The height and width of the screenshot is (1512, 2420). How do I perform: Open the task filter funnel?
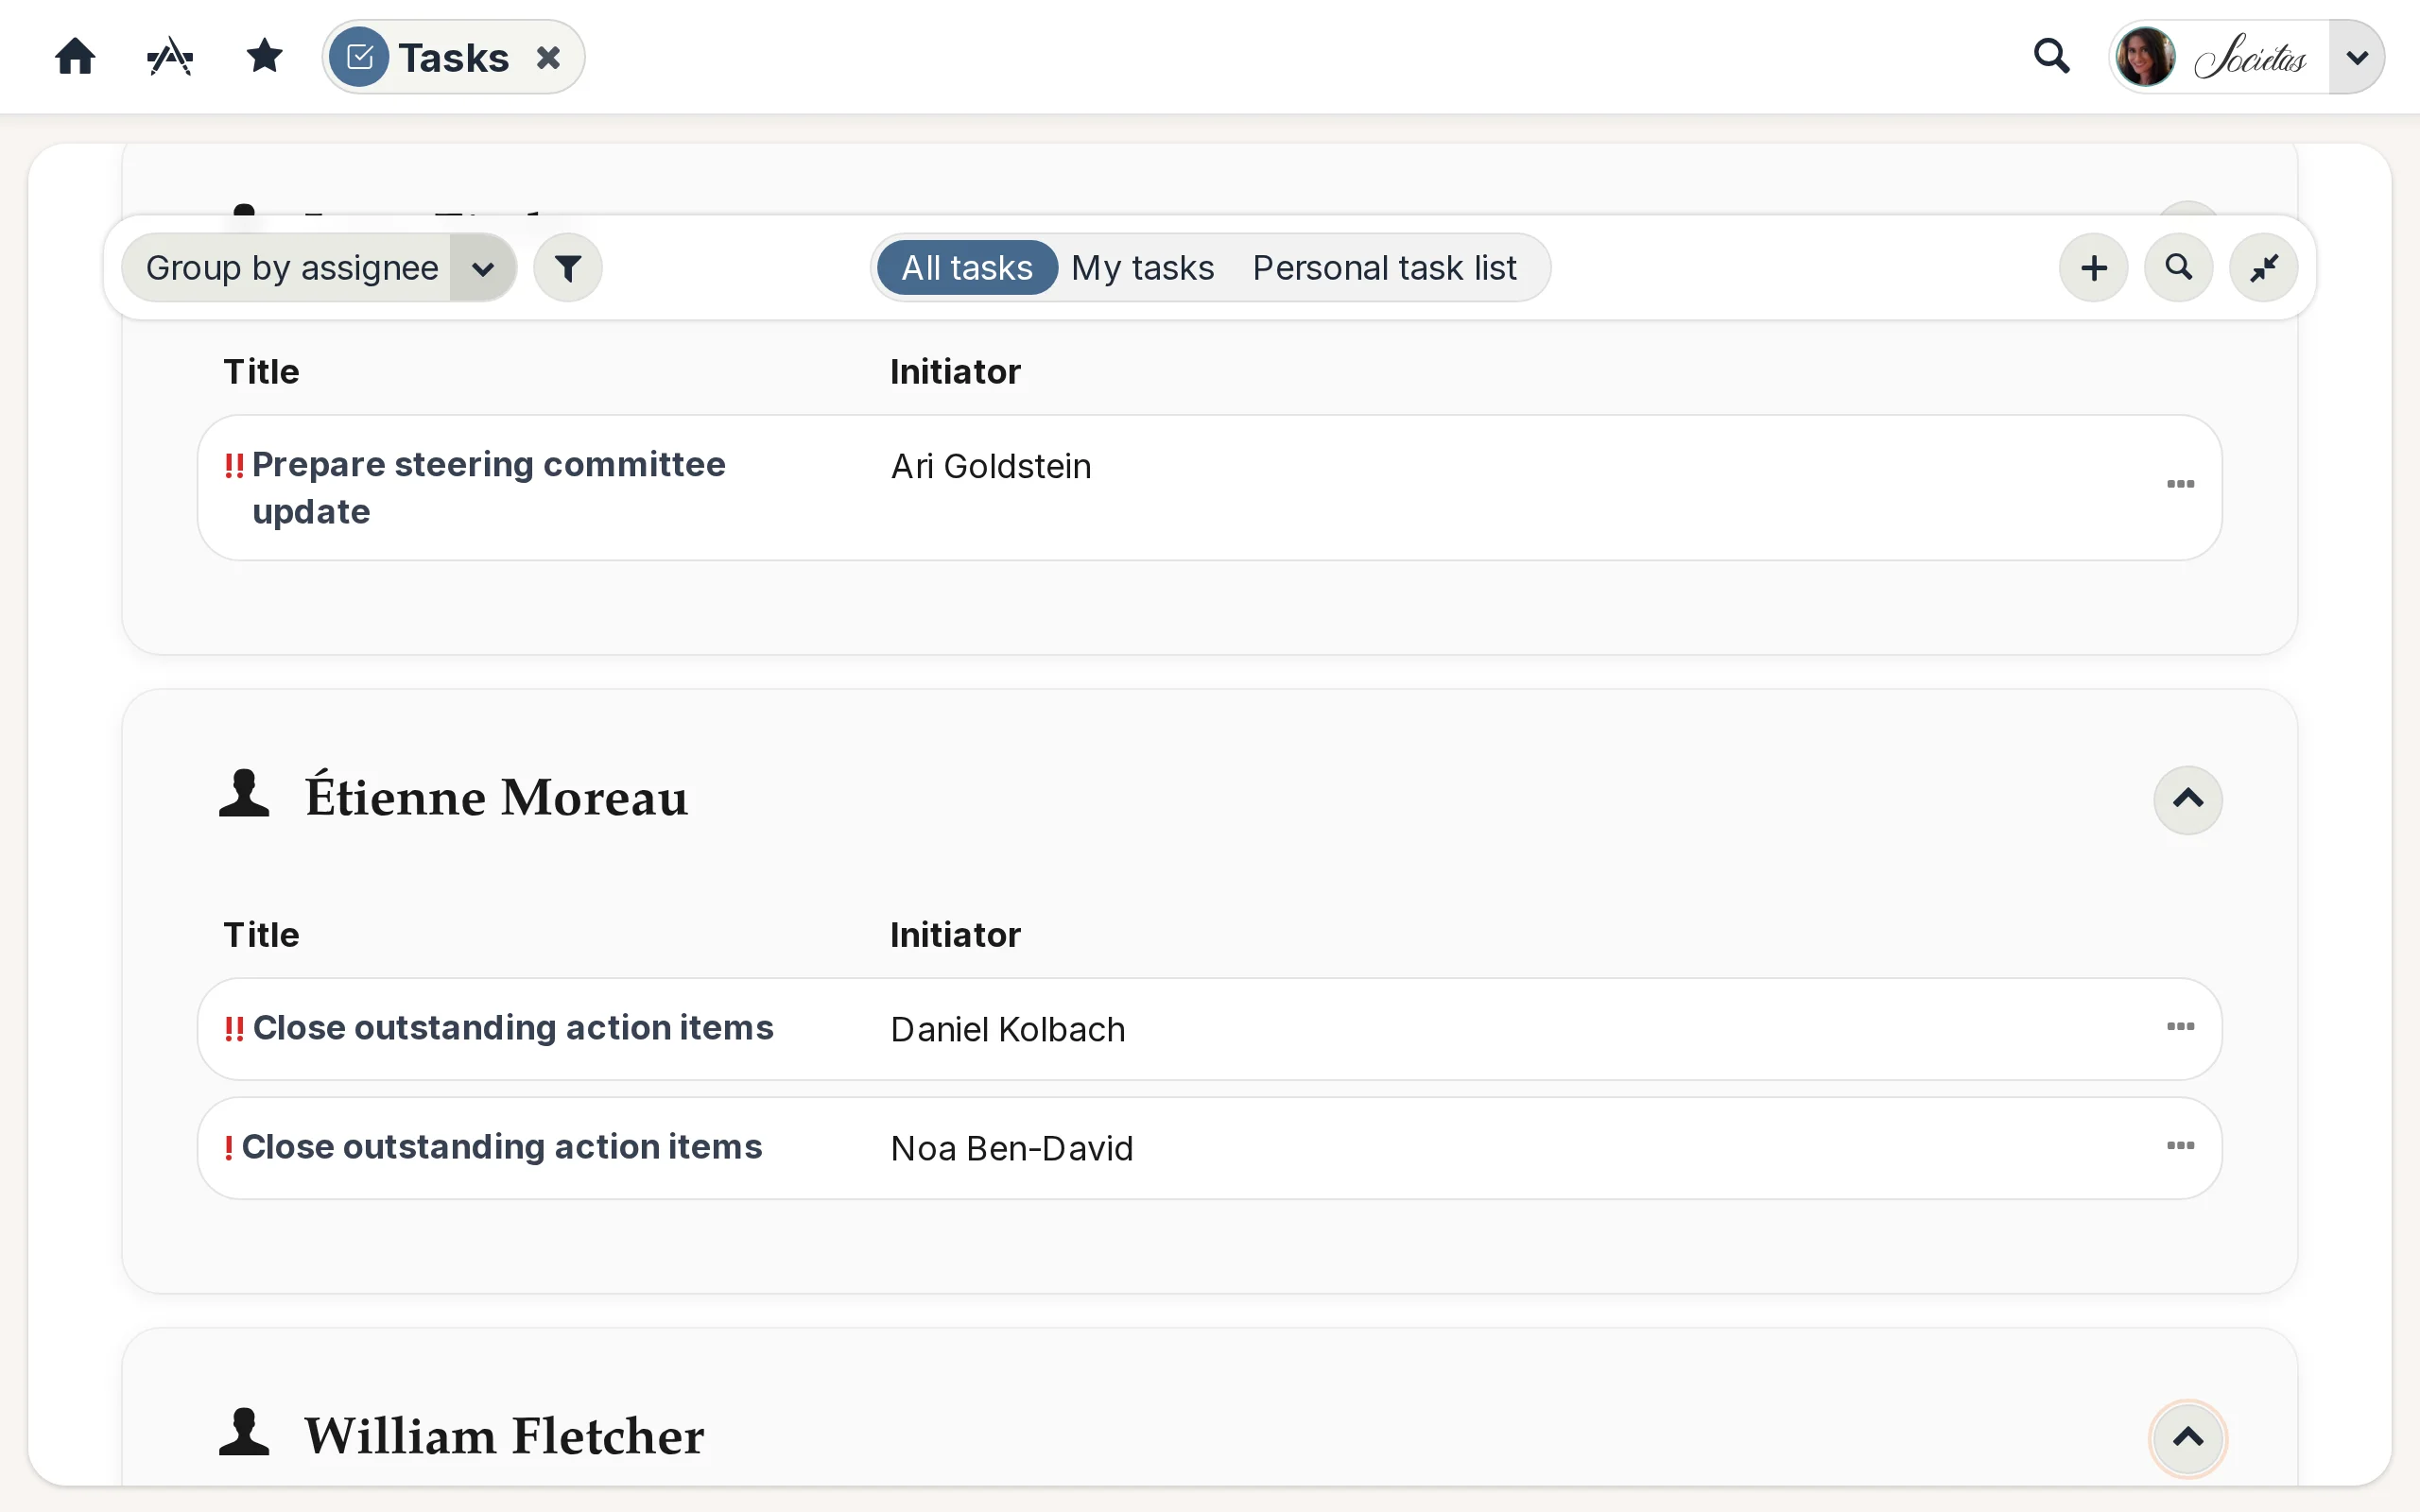(x=568, y=268)
